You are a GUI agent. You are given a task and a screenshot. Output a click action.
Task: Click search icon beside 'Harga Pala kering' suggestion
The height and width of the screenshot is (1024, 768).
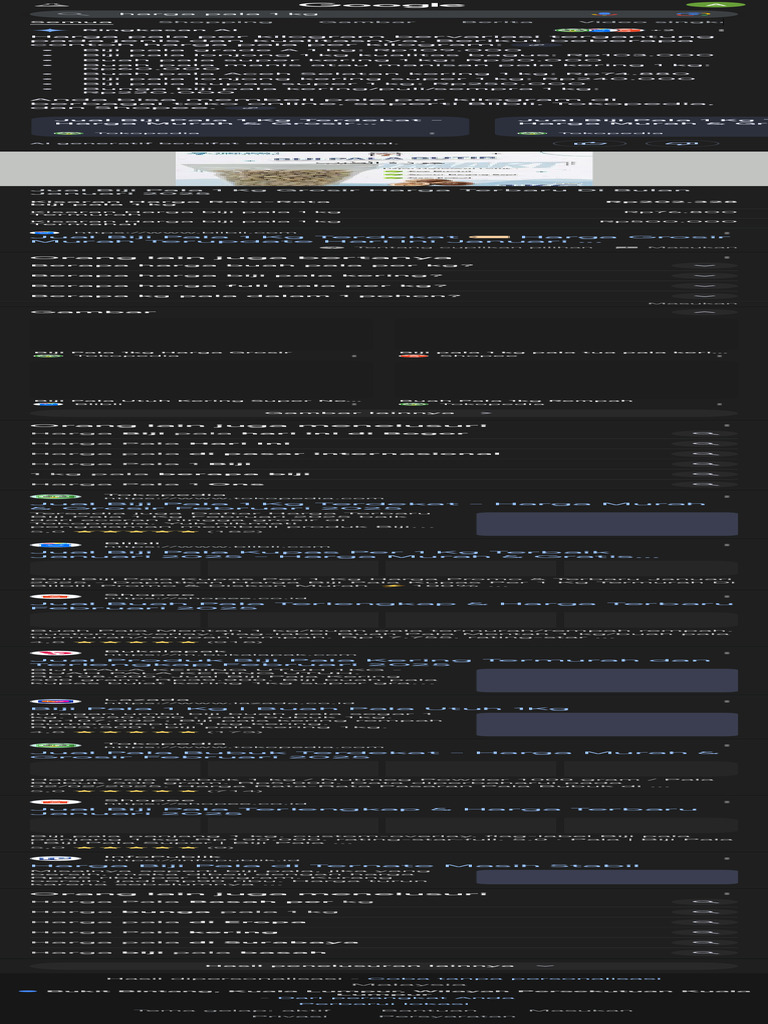(704, 932)
